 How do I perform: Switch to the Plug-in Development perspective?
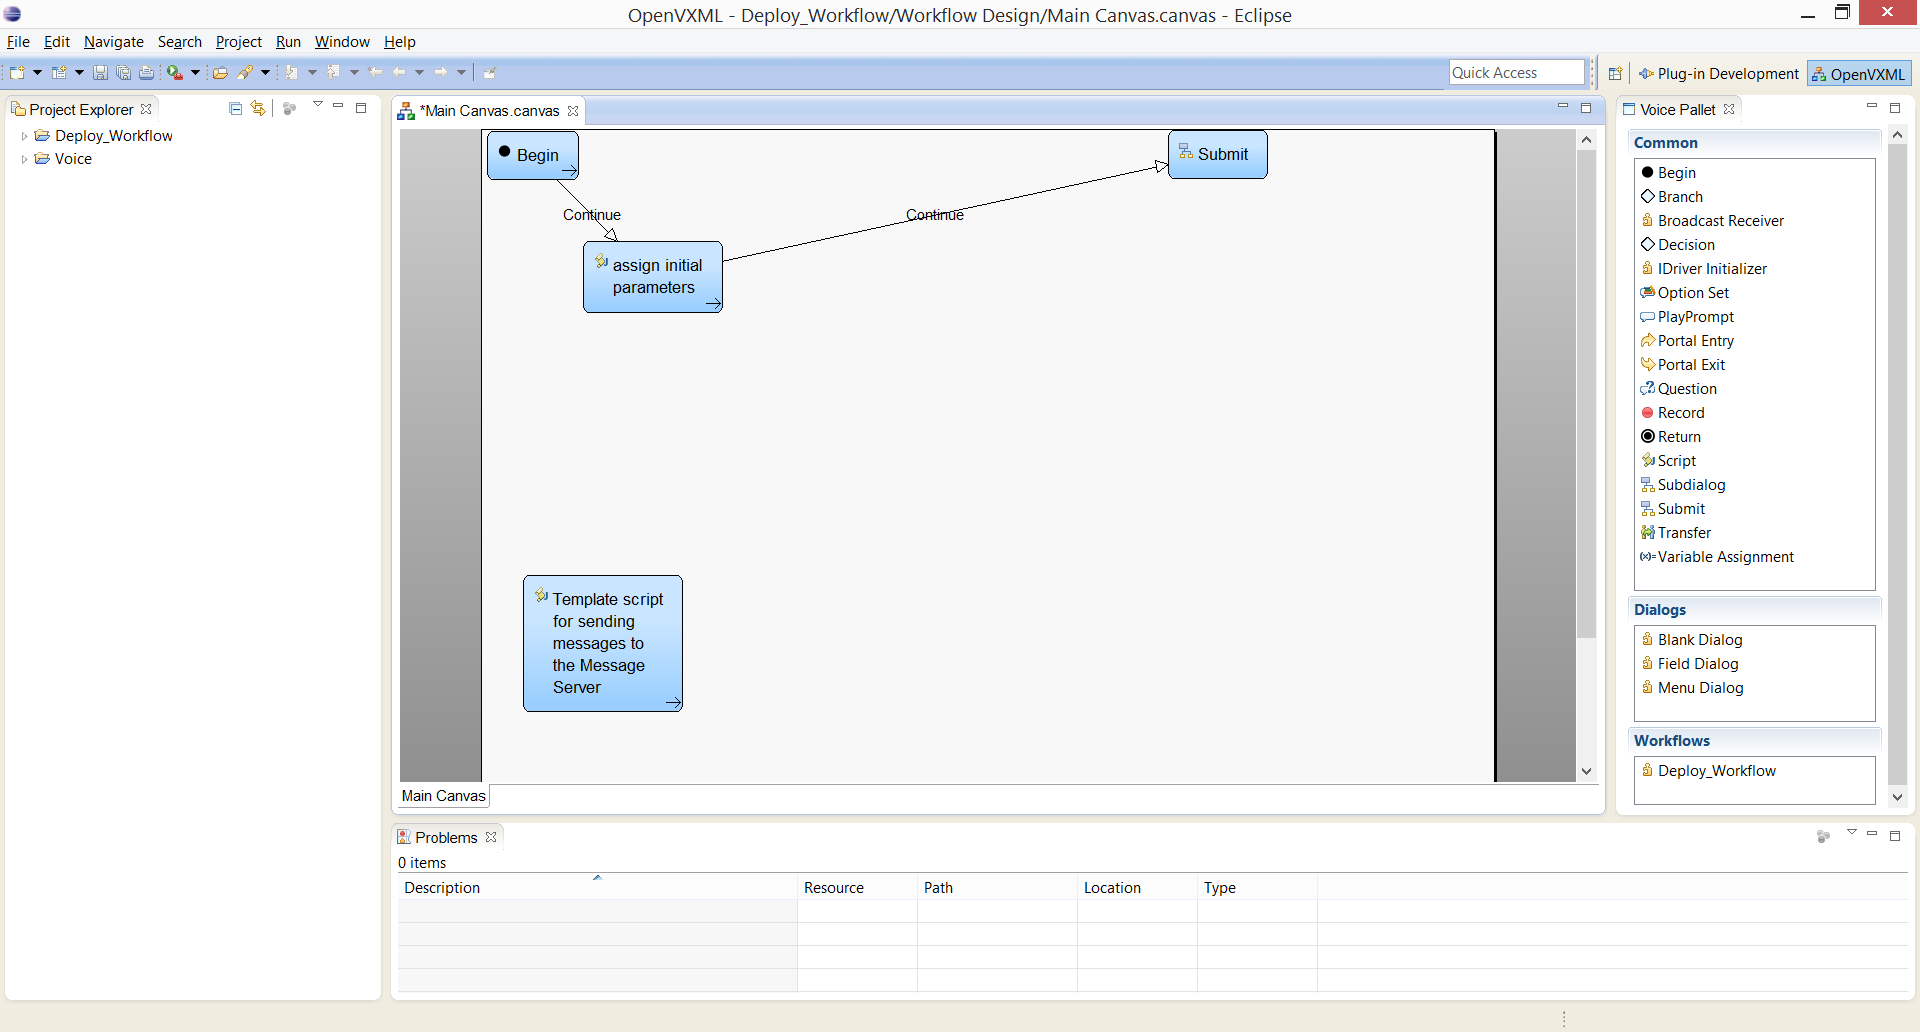pyautogui.click(x=1718, y=74)
